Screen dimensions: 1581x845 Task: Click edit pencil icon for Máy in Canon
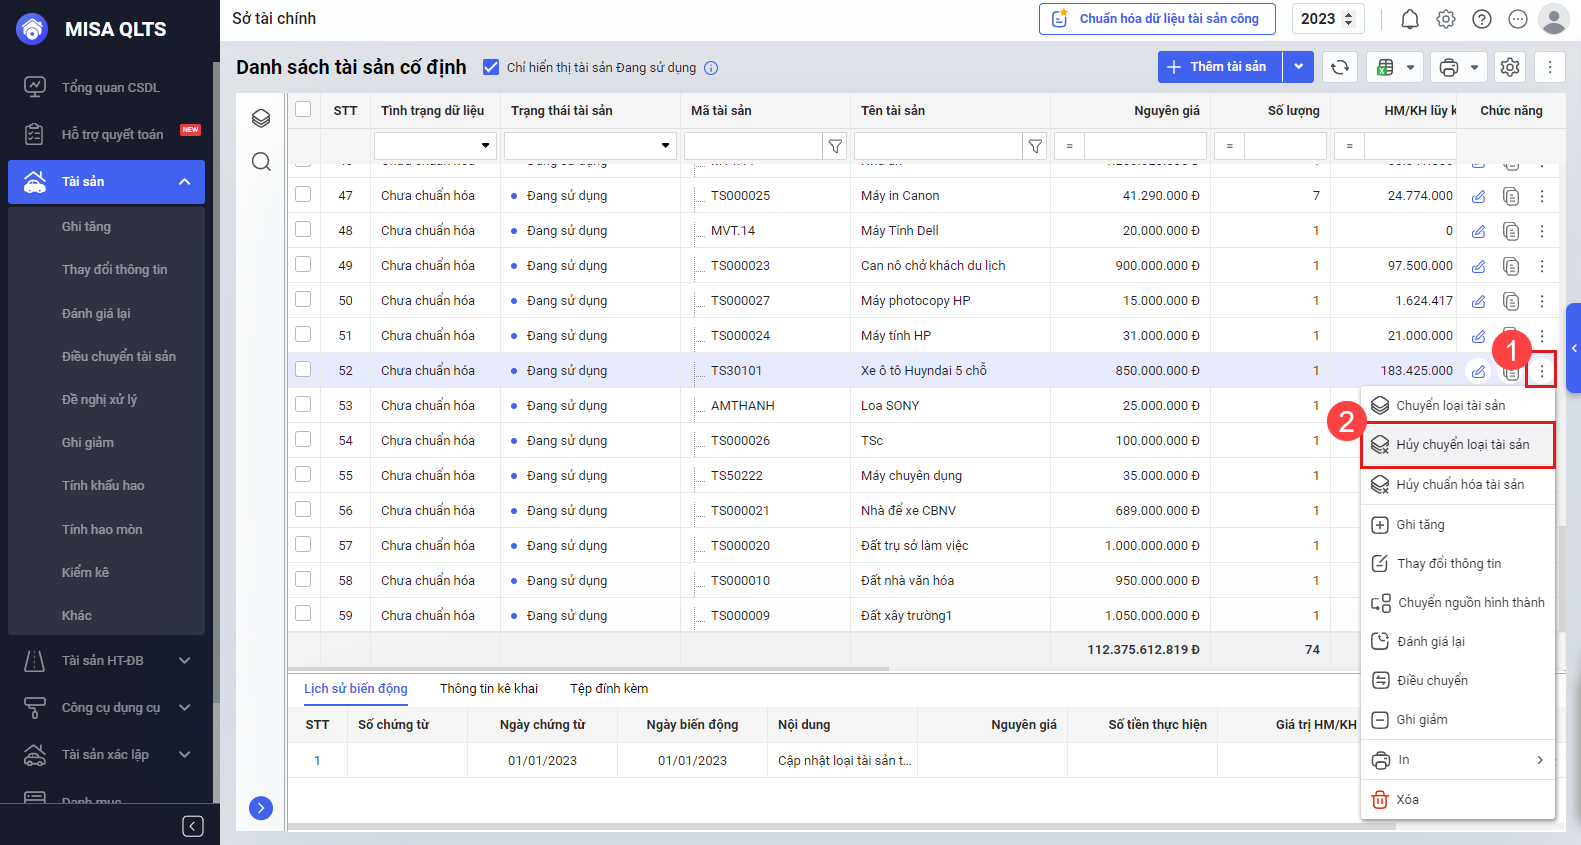click(1478, 196)
